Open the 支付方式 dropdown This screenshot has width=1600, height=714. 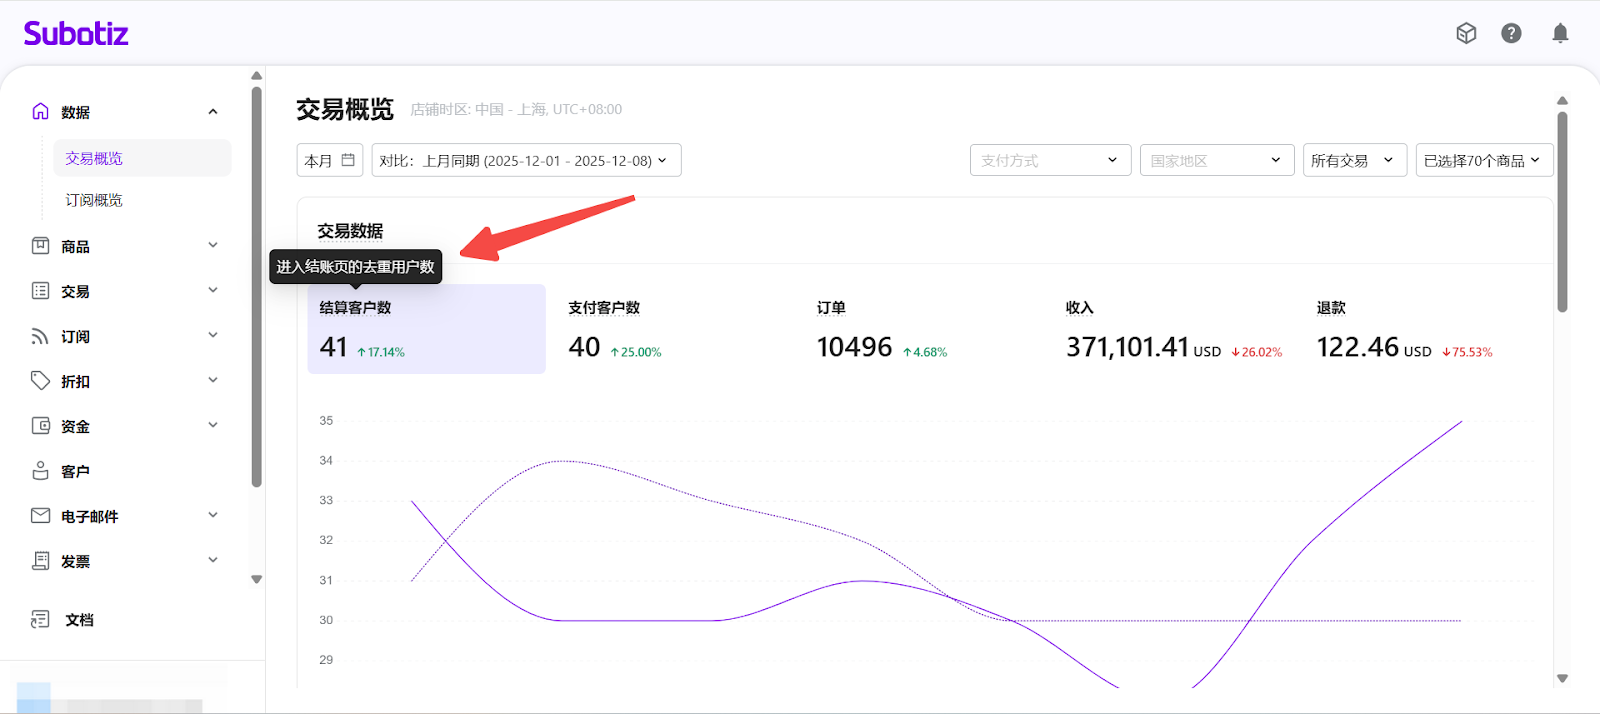click(1050, 160)
